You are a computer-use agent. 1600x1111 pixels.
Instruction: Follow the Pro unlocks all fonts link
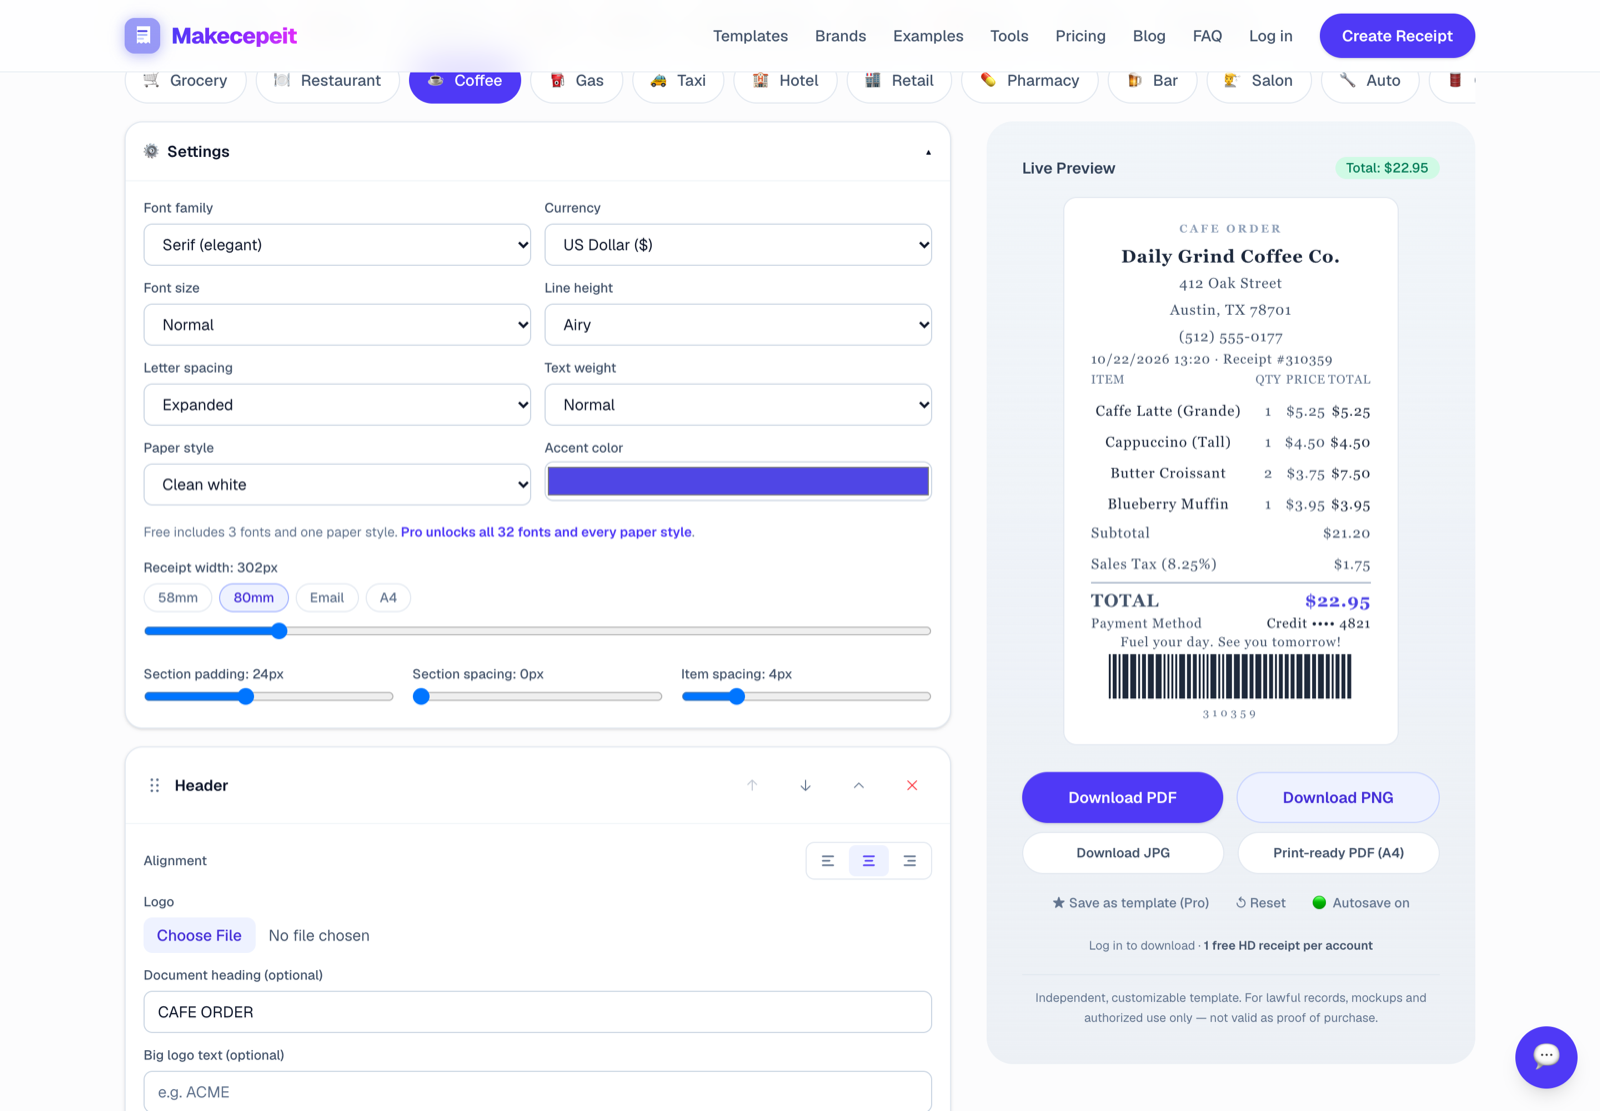pyautogui.click(x=546, y=532)
